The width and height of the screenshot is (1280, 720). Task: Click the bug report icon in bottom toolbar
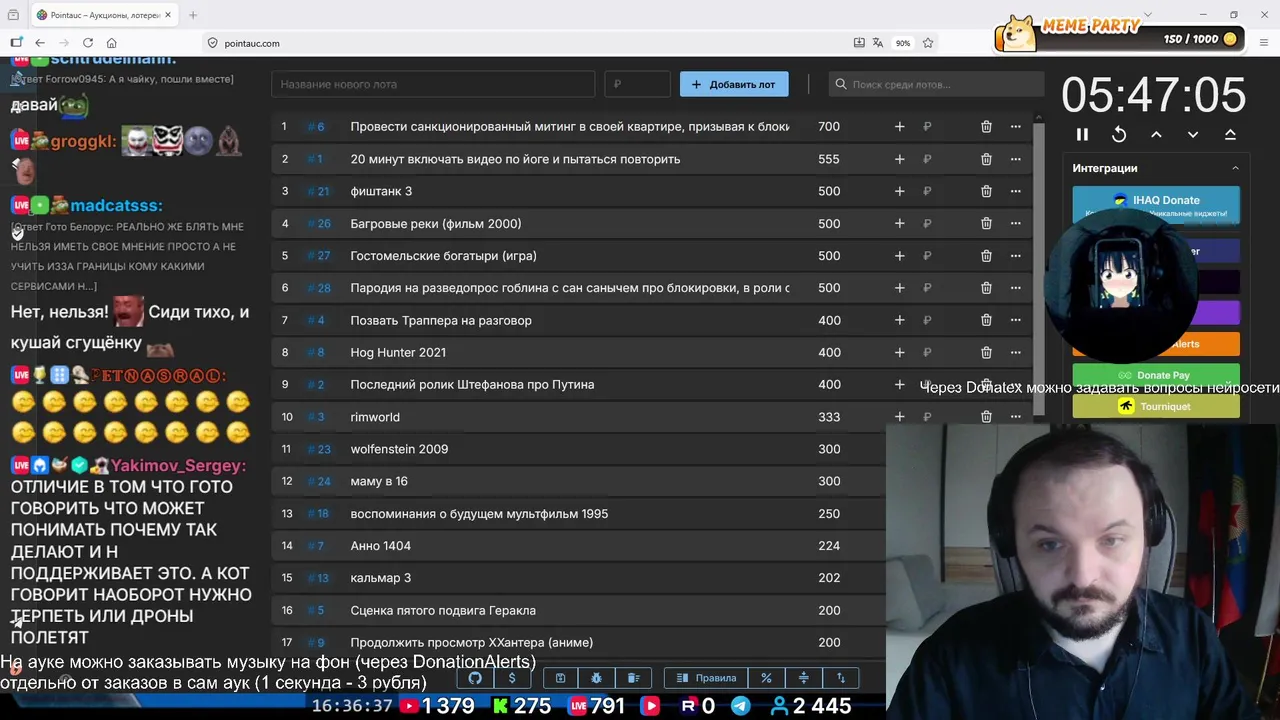click(x=597, y=678)
